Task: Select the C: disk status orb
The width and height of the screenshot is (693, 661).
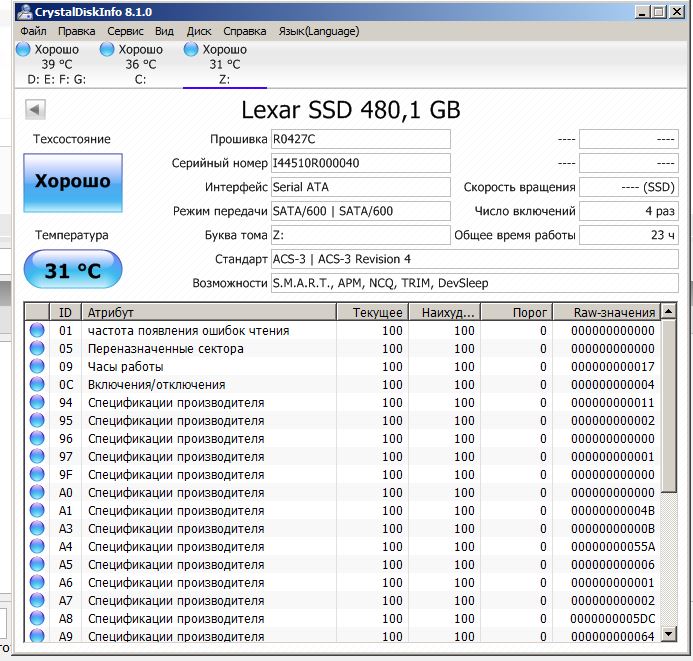Action: [107, 49]
